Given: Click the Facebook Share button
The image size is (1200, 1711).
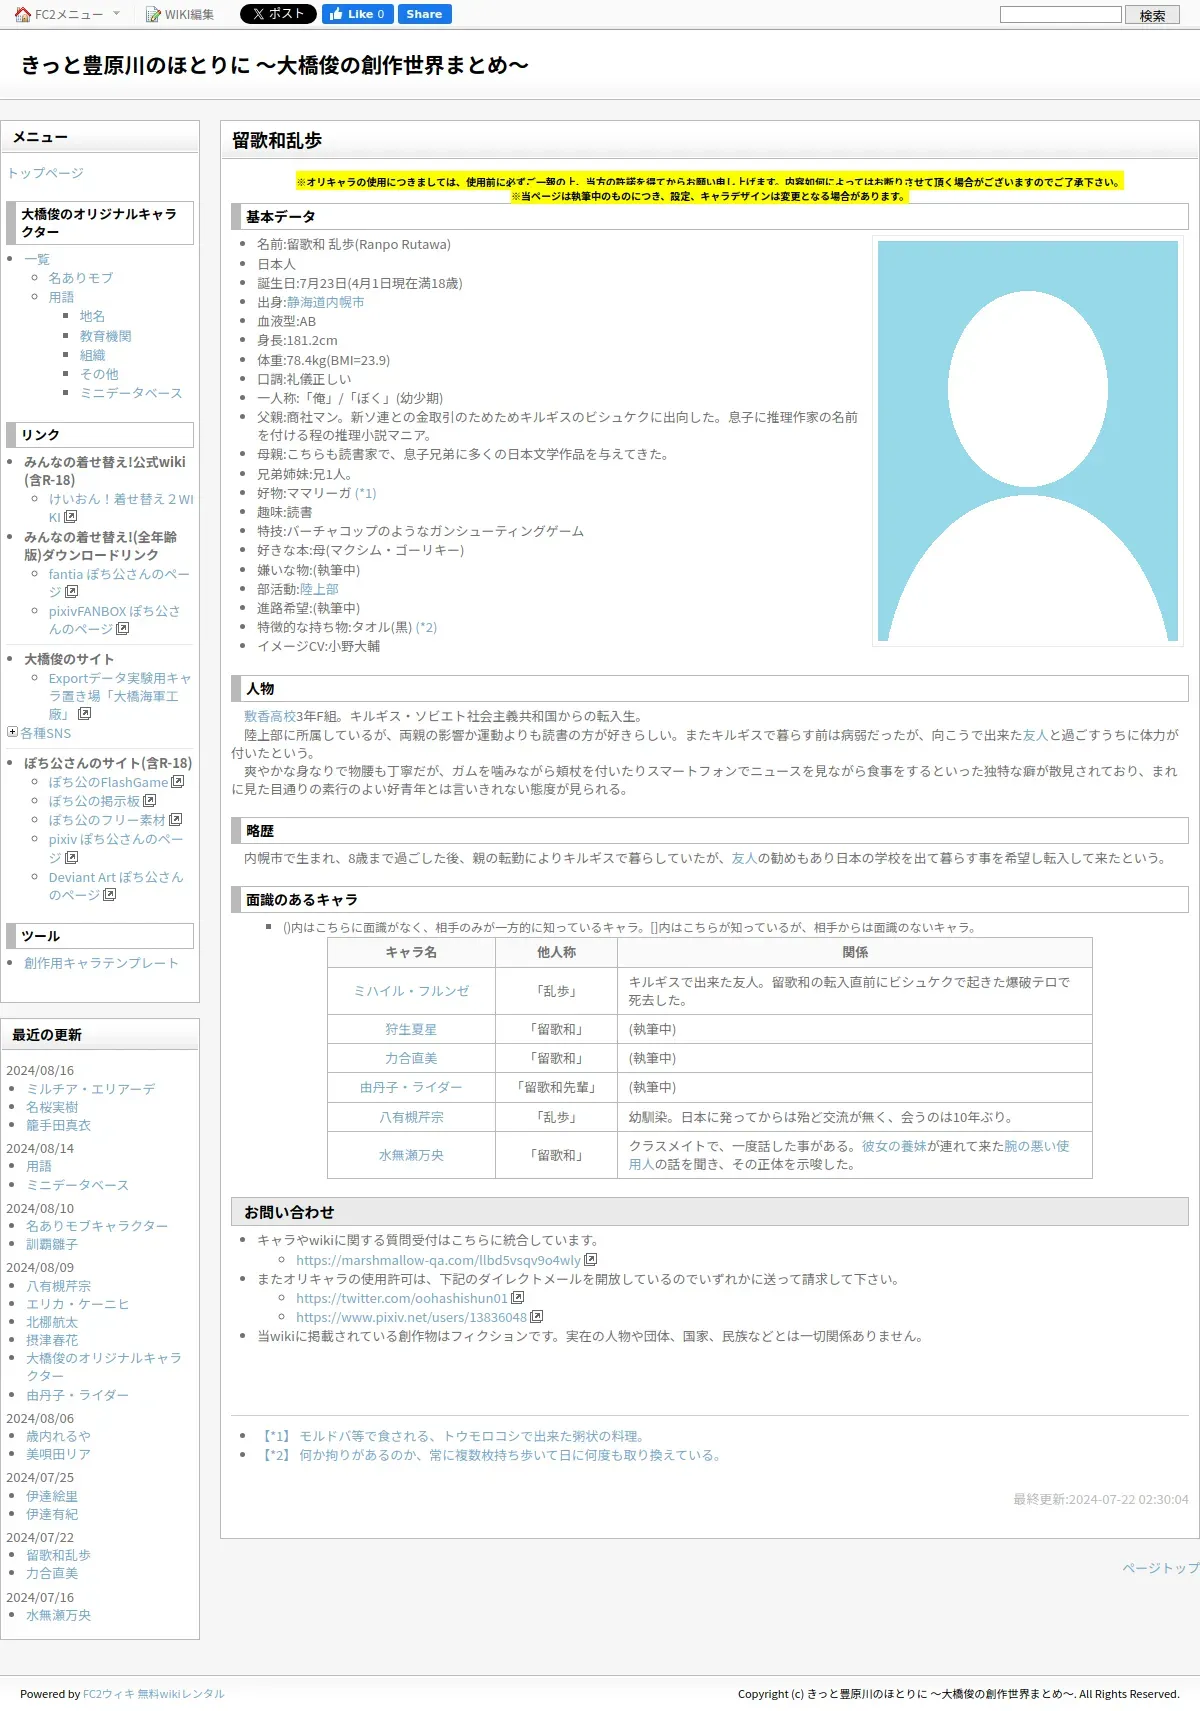Looking at the screenshot, I should 424,14.
